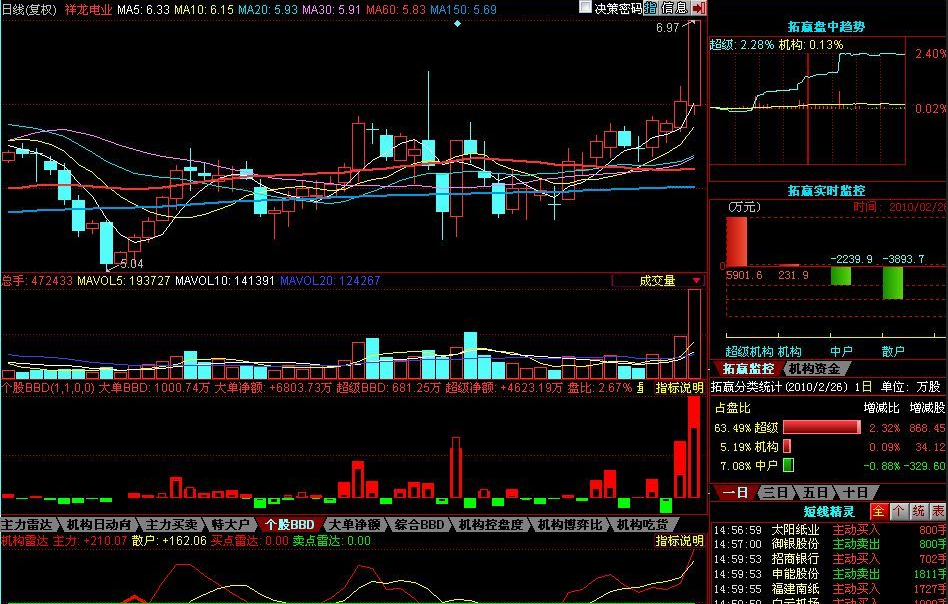
Task: Select the 全 filter icon in 短线精灵
Action: point(877,511)
